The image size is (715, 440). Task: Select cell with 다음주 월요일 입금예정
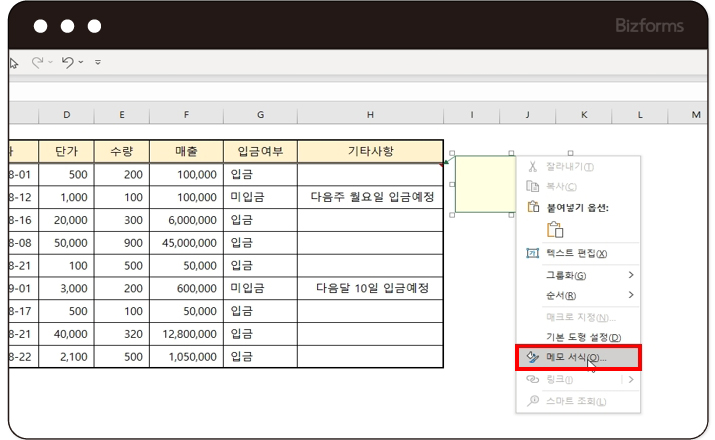370,197
